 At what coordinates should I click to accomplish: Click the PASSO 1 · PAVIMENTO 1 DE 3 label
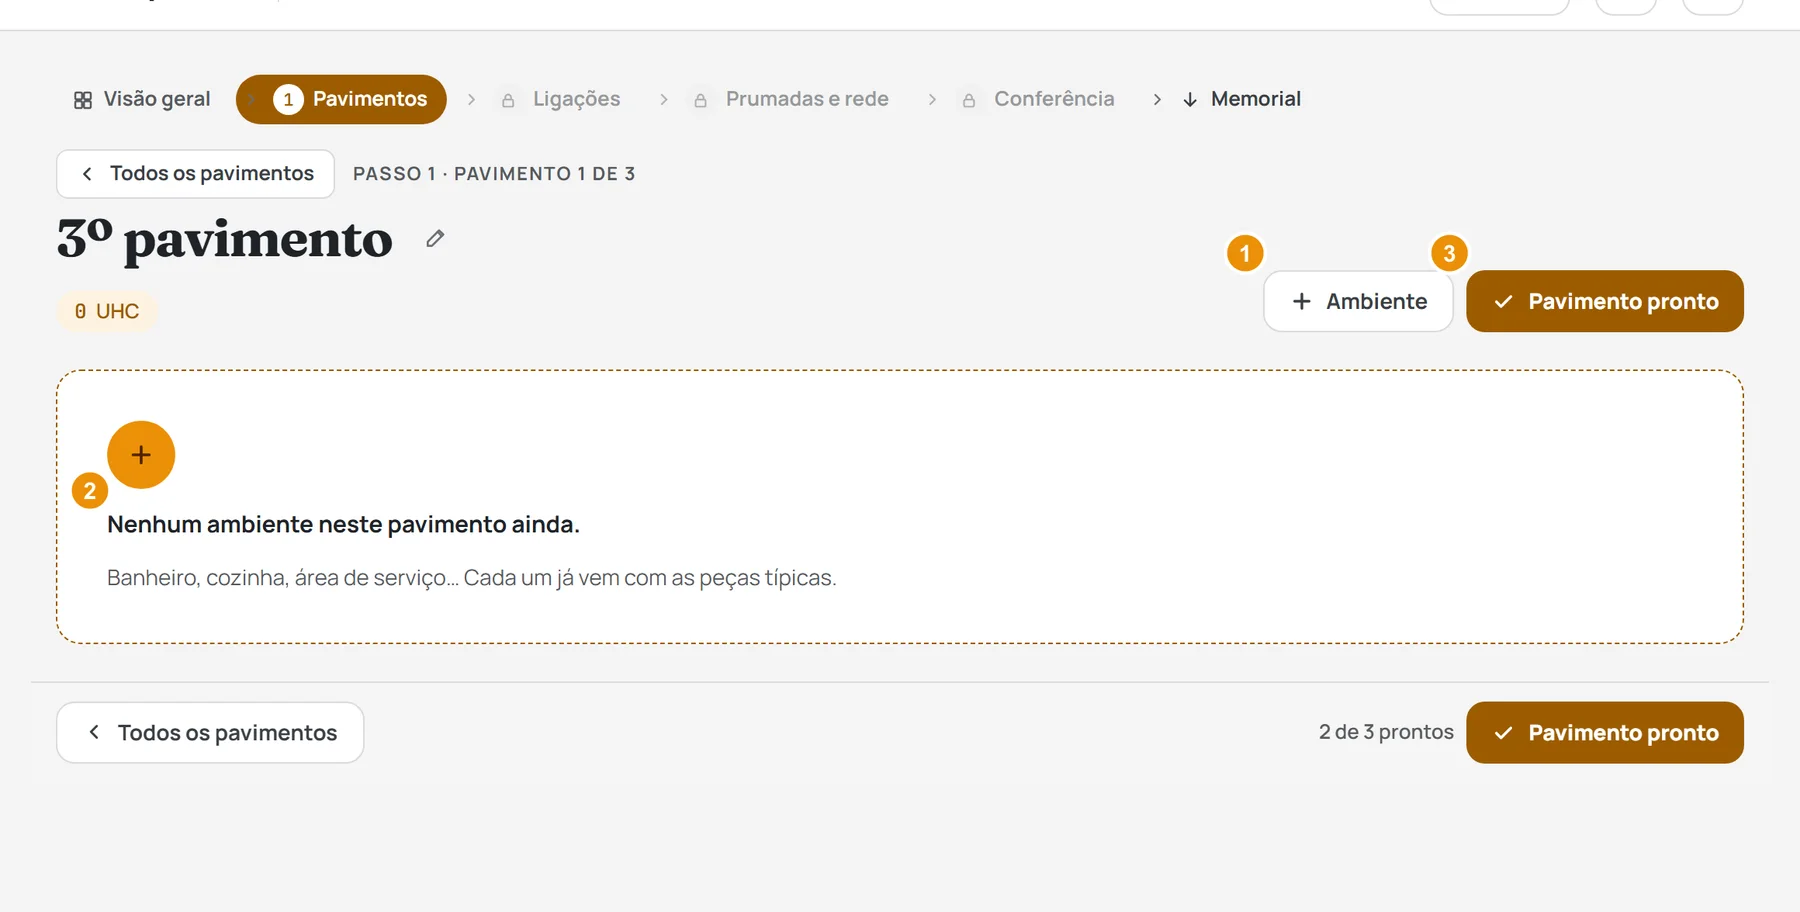[494, 174]
